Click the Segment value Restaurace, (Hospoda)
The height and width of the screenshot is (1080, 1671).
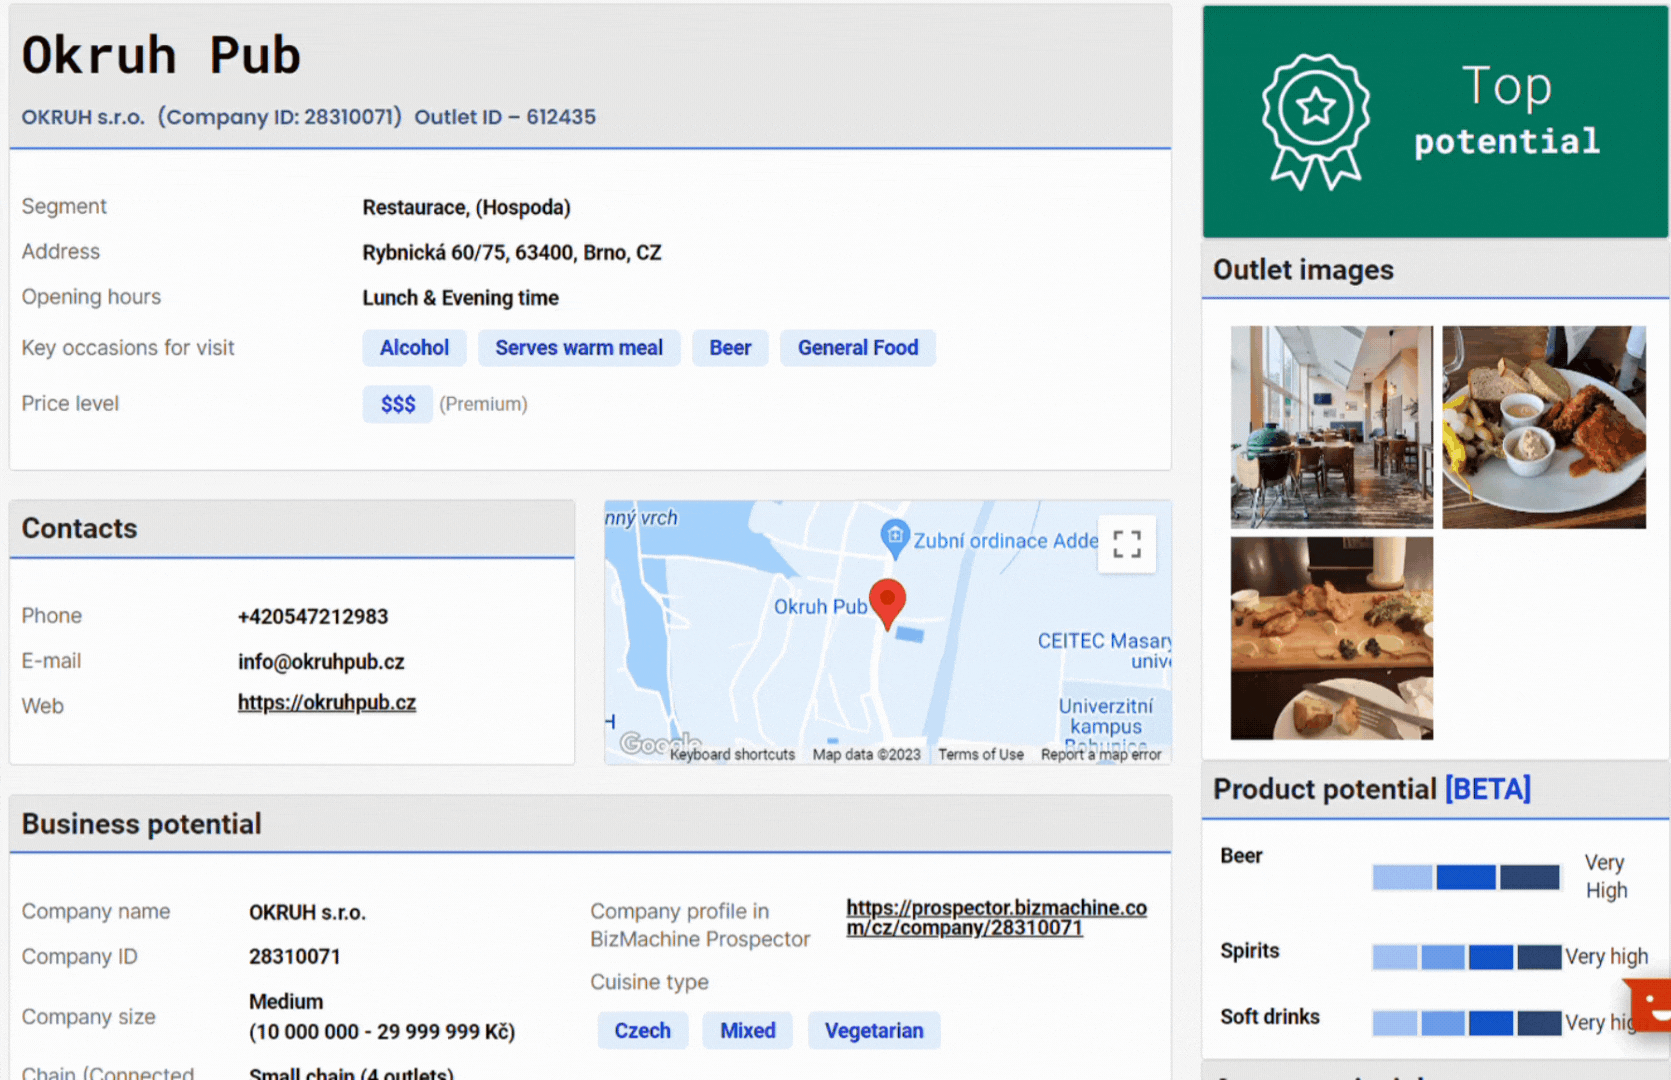click(466, 208)
